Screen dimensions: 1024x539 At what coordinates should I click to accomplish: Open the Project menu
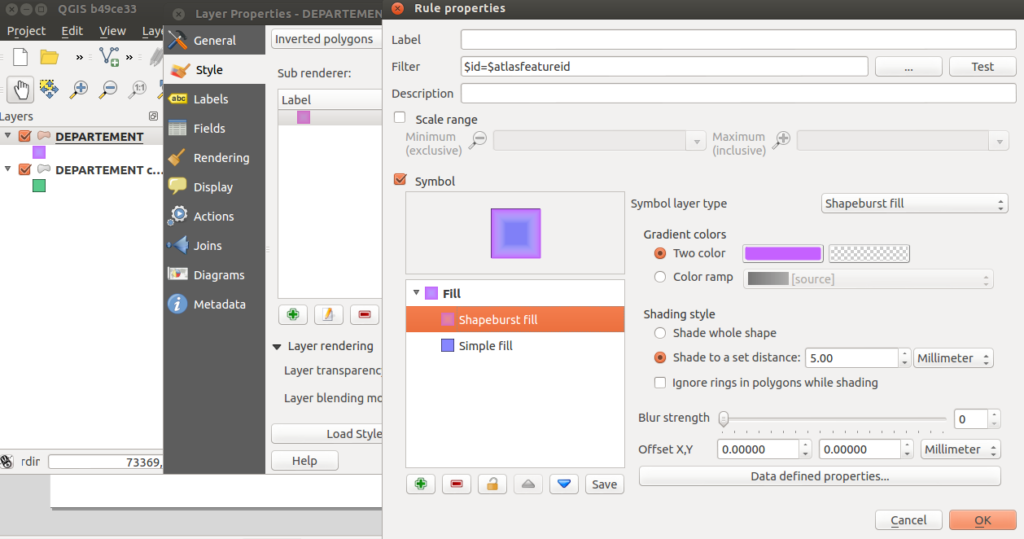[26, 31]
